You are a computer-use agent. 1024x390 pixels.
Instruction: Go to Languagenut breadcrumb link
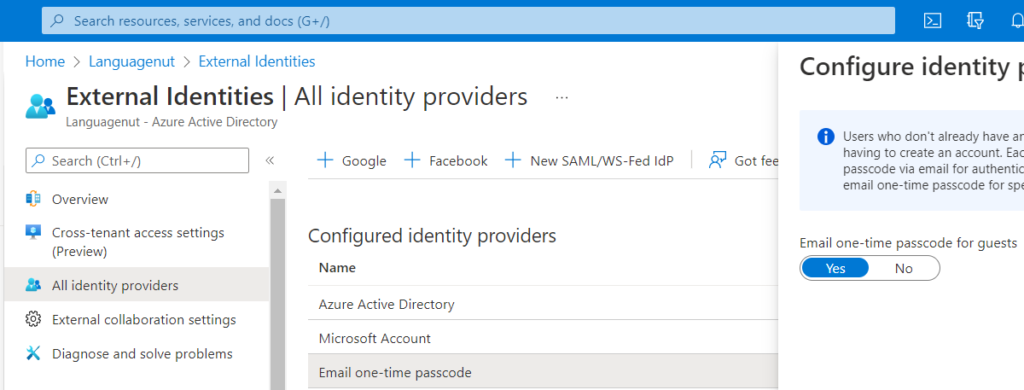pos(132,61)
